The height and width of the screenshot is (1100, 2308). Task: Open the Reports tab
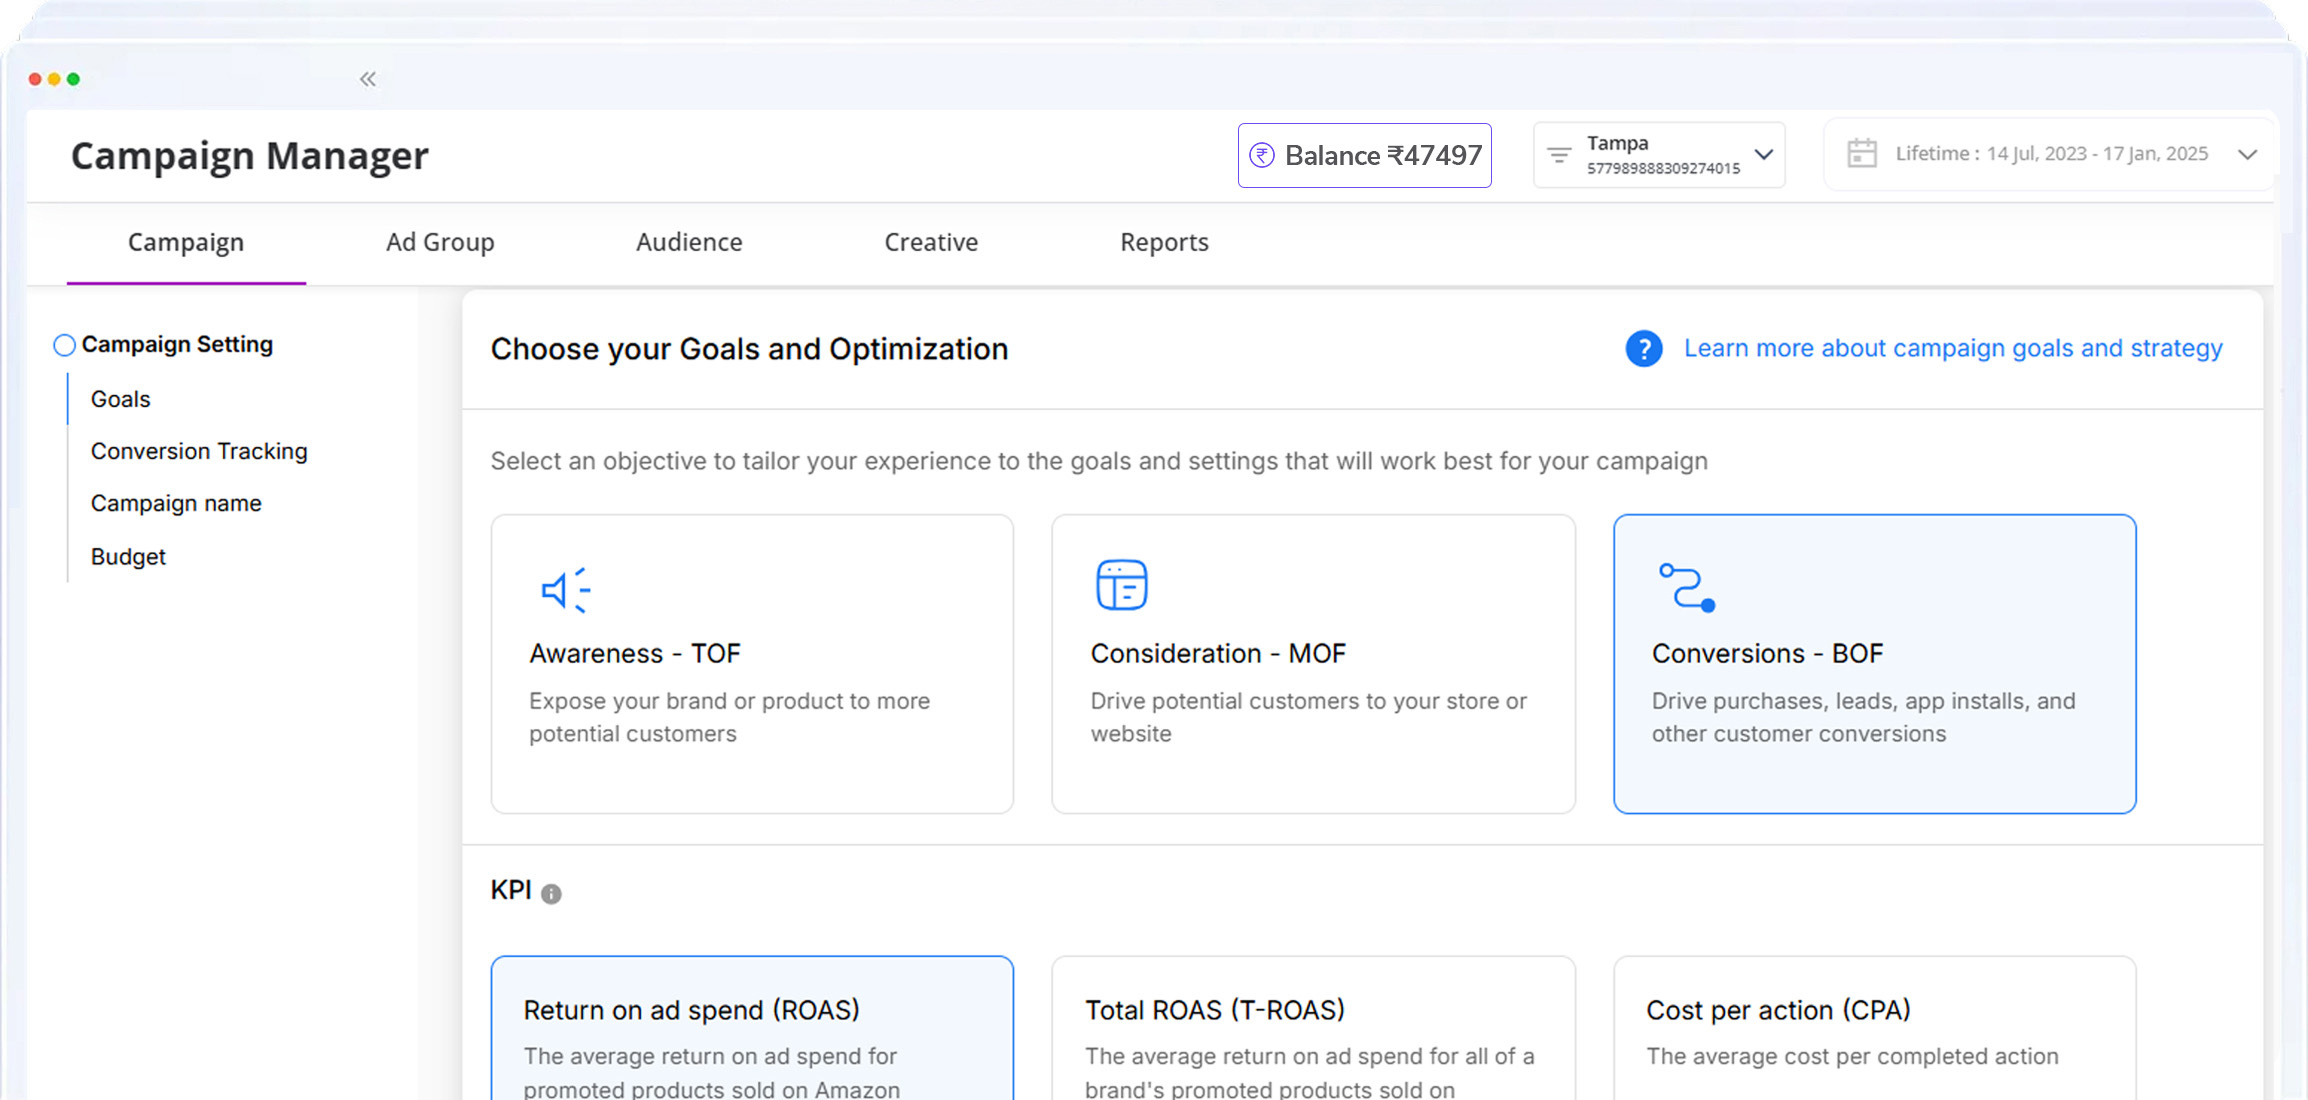click(1164, 242)
